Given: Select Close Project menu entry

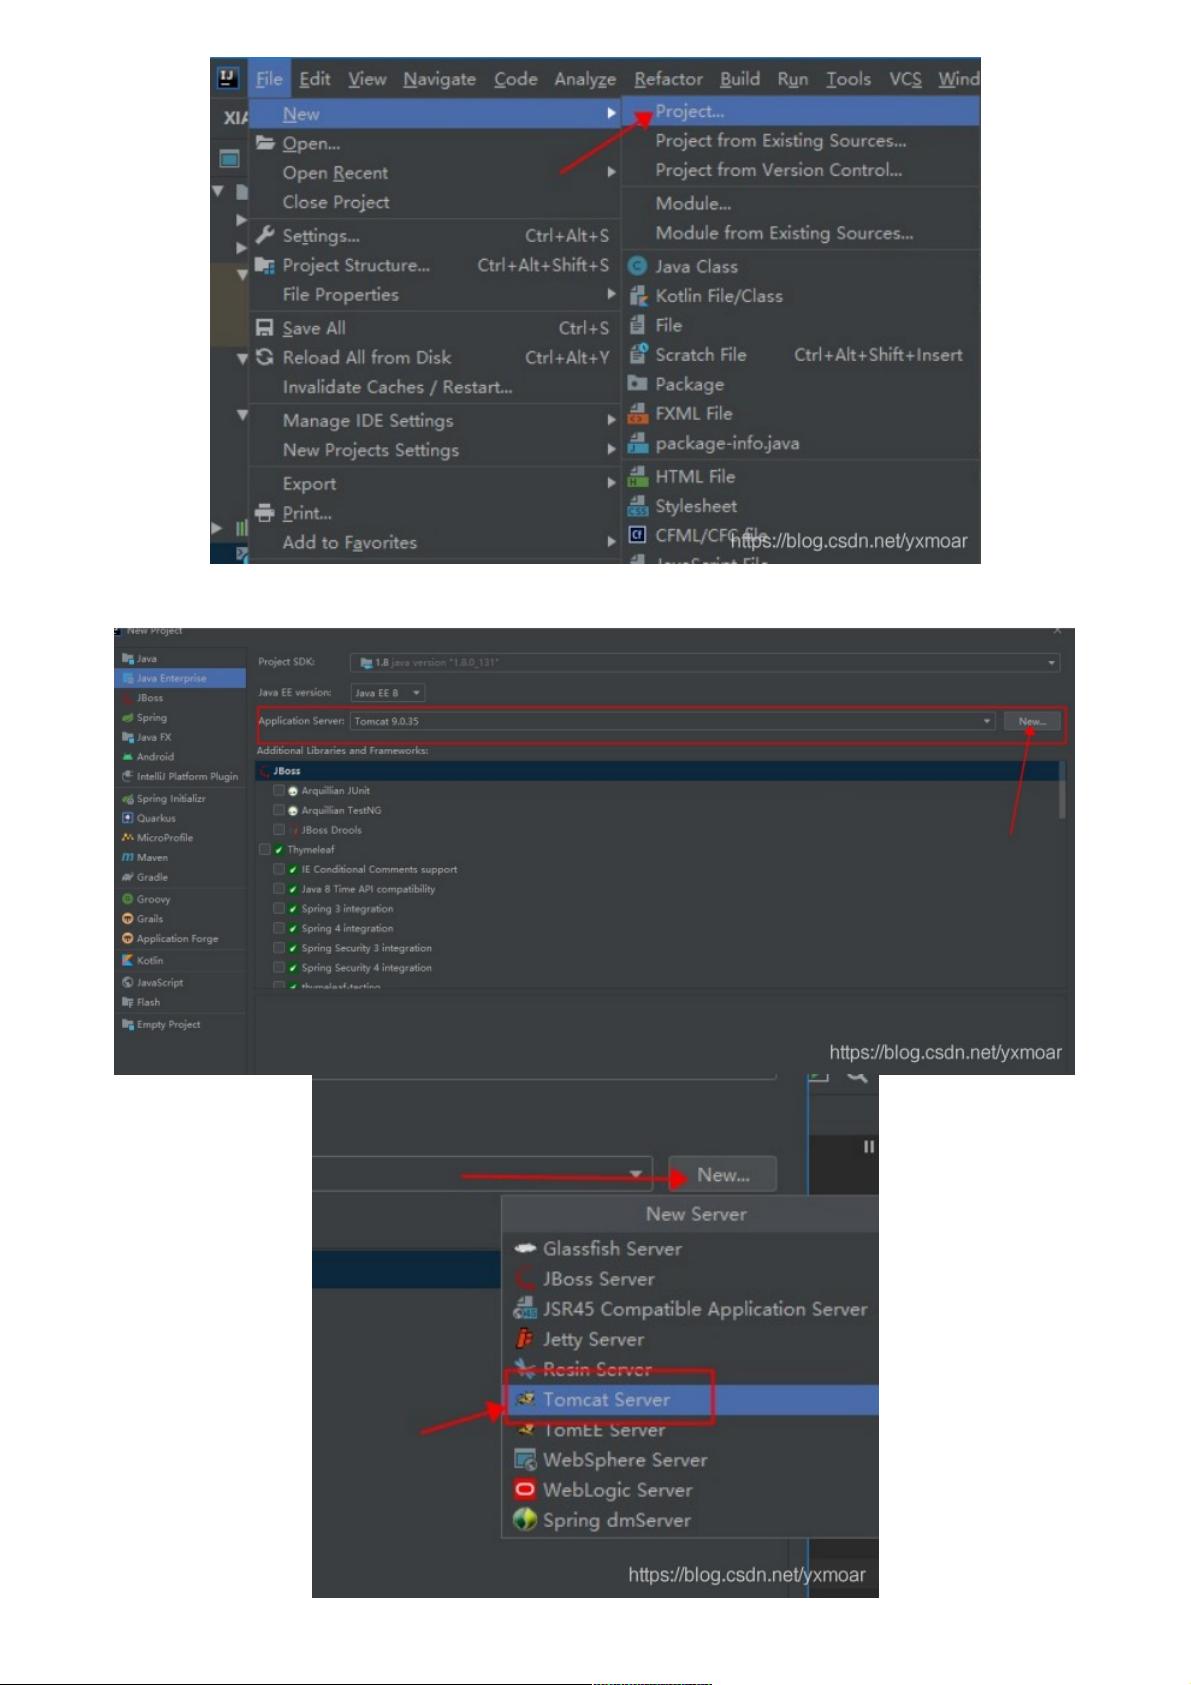Looking at the screenshot, I should [x=433, y=202].
